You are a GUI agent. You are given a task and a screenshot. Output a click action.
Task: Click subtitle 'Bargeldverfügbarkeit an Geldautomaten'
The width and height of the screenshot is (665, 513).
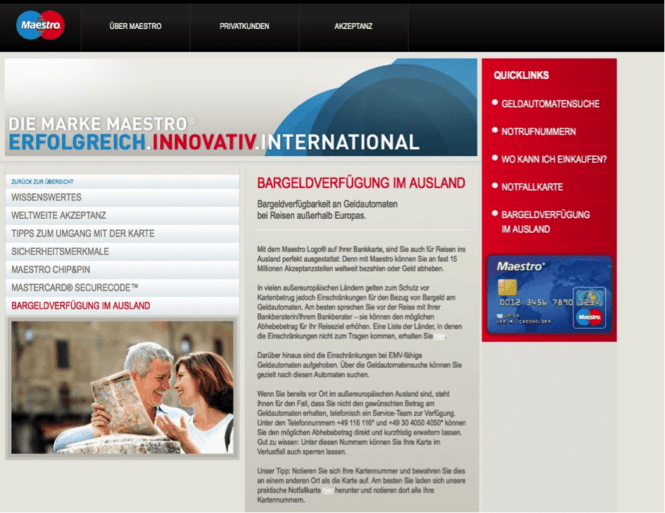(327, 204)
